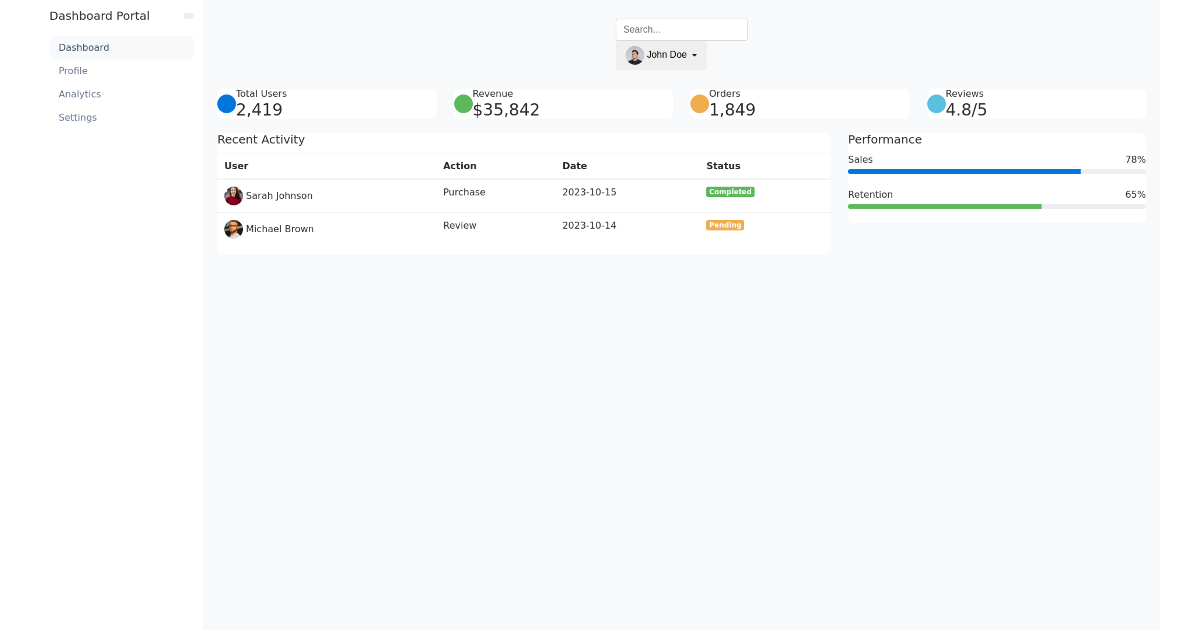1200x630 pixels.
Task: Click the sidebar collapse icon beside Dashboard Portal
Action: [189, 15]
